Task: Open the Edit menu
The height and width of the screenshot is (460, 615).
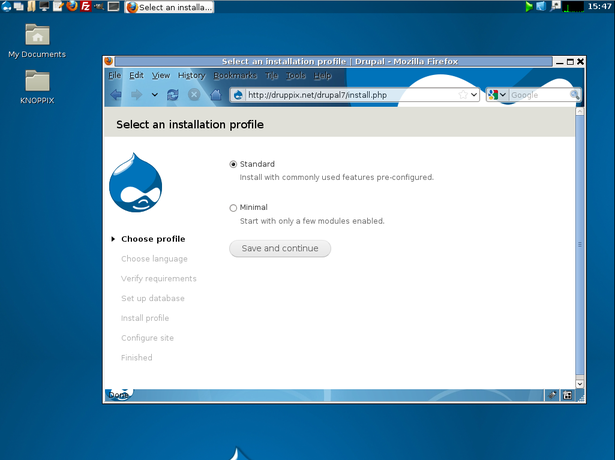Action: click(x=136, y=75)
